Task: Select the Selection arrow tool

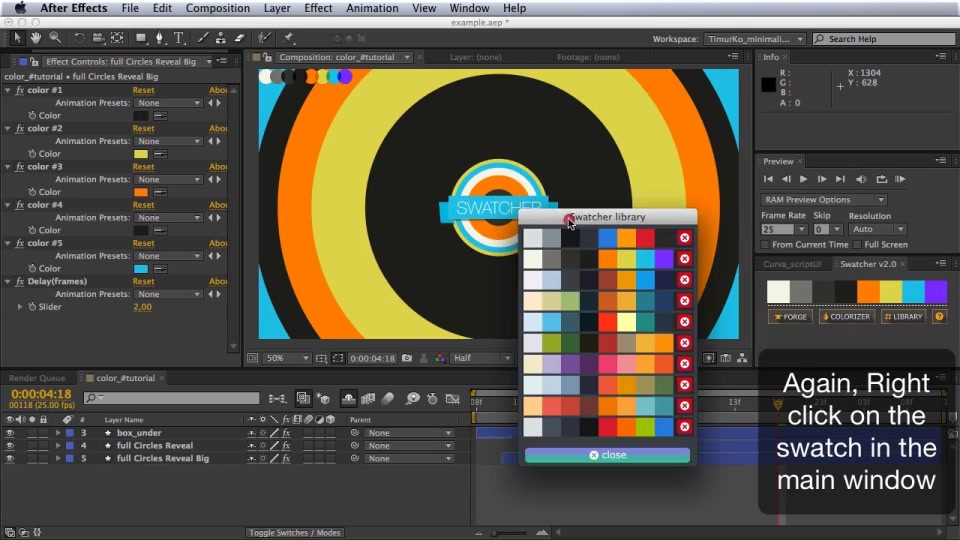Action: pyautogui.click(x=17, y=38)
